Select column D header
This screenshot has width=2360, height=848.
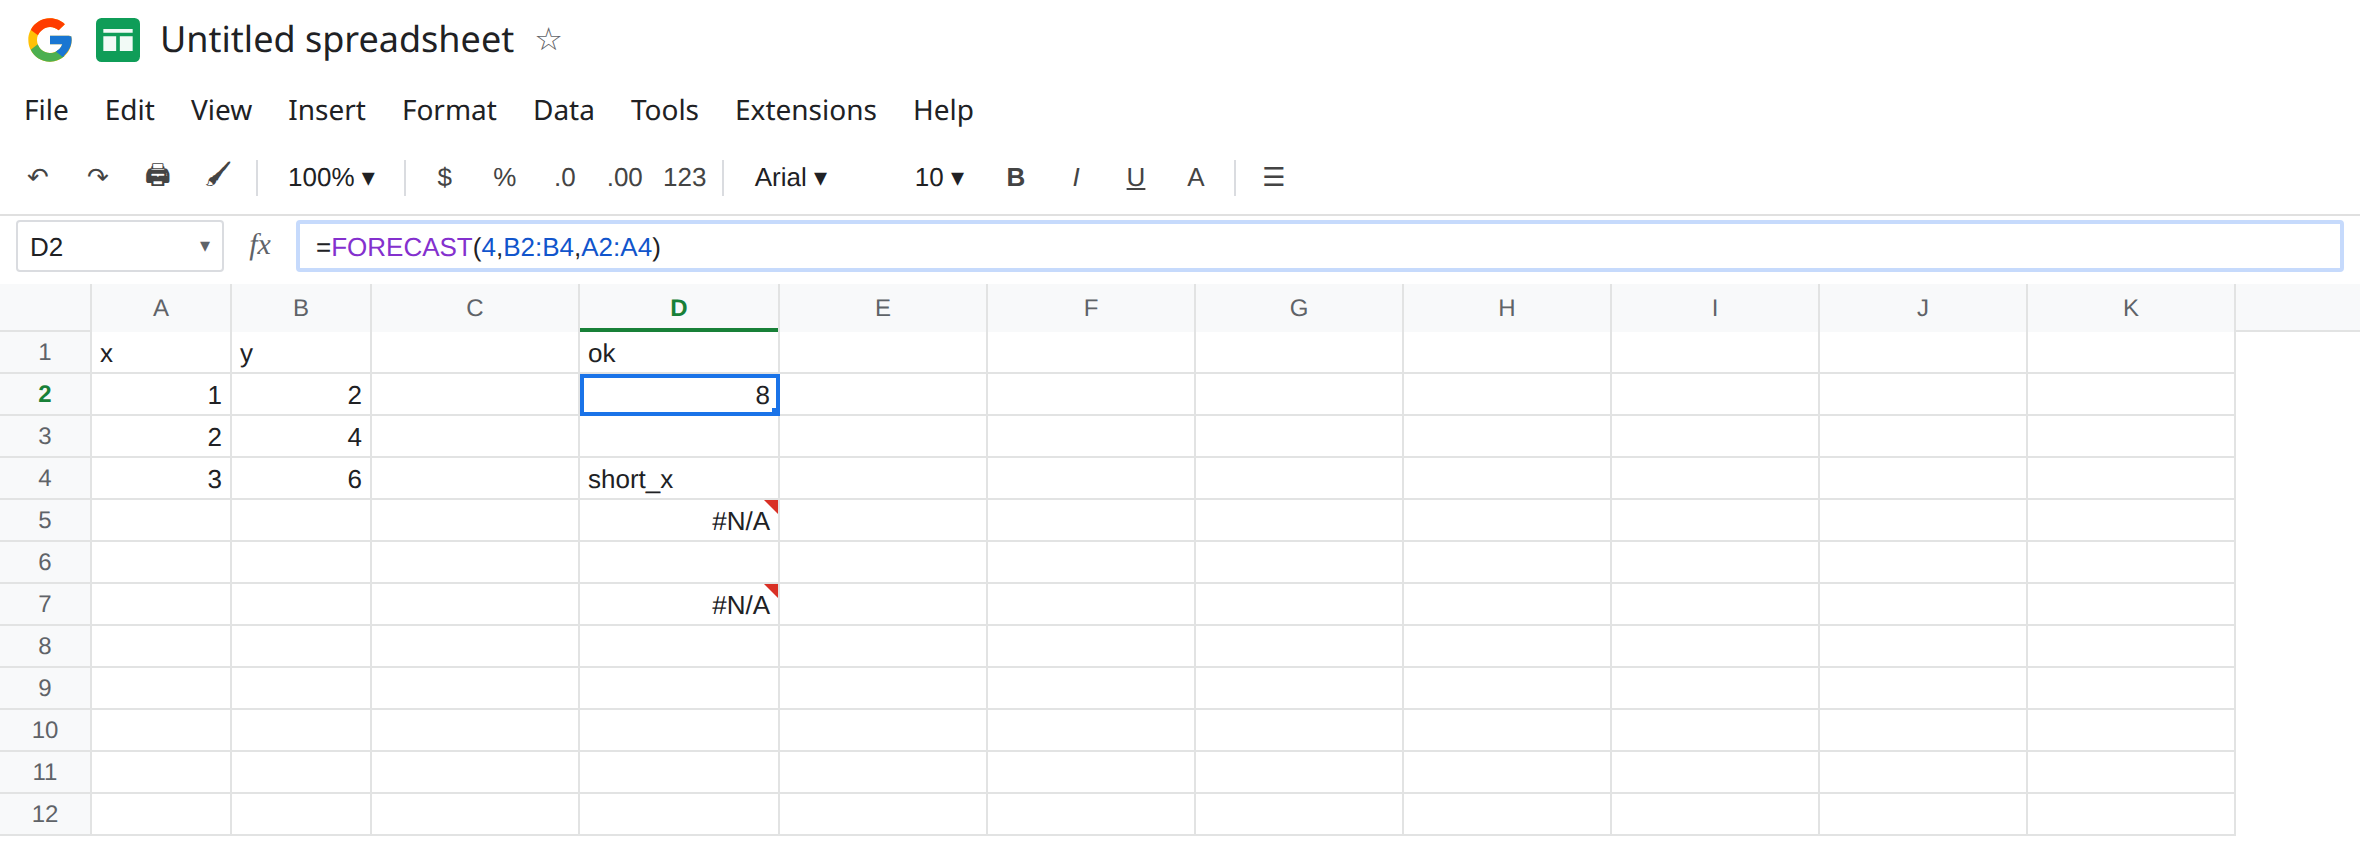679,308
